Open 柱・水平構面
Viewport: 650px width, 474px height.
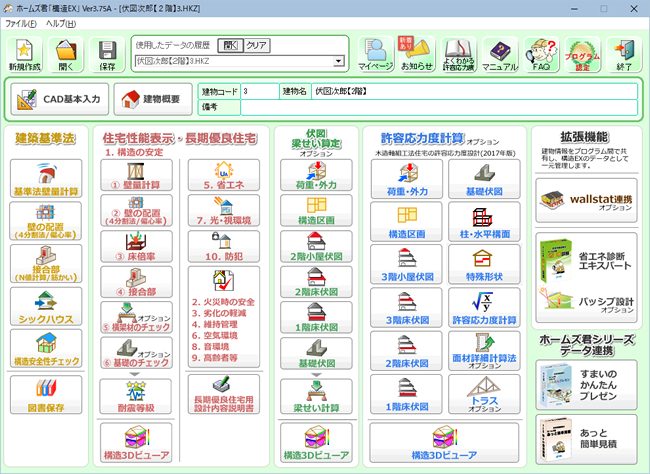pyautogui.click(x=484, y=222)
